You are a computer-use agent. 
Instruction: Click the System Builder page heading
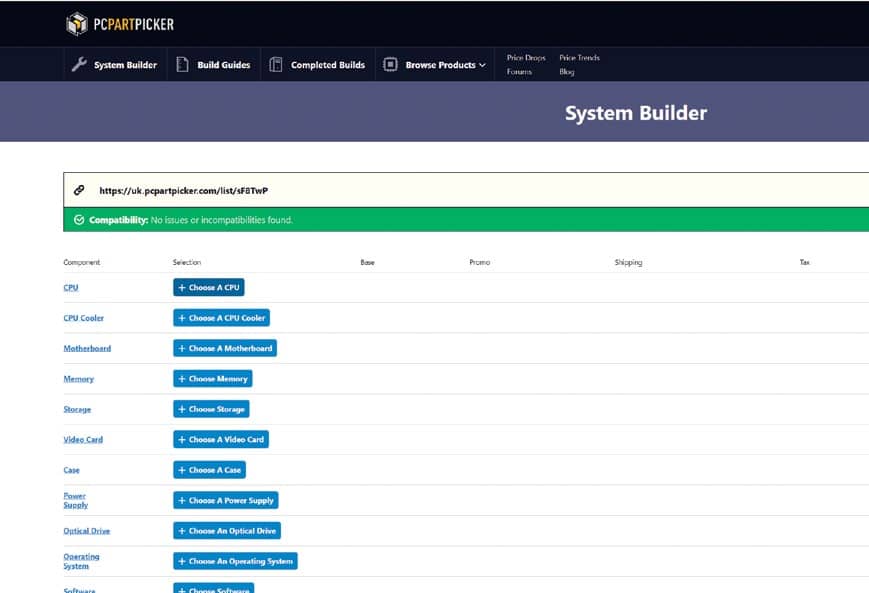(x=636, y=113)
